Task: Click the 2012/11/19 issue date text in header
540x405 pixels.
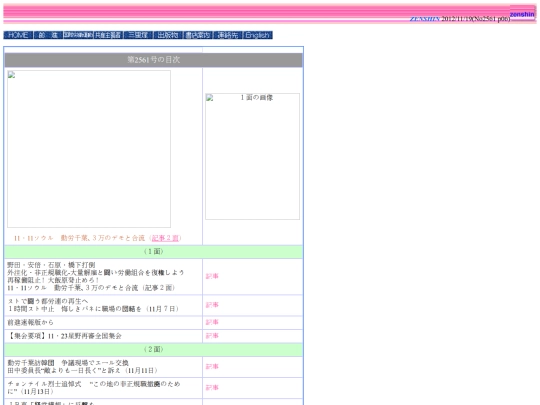Action: click(x=456, y=19)
